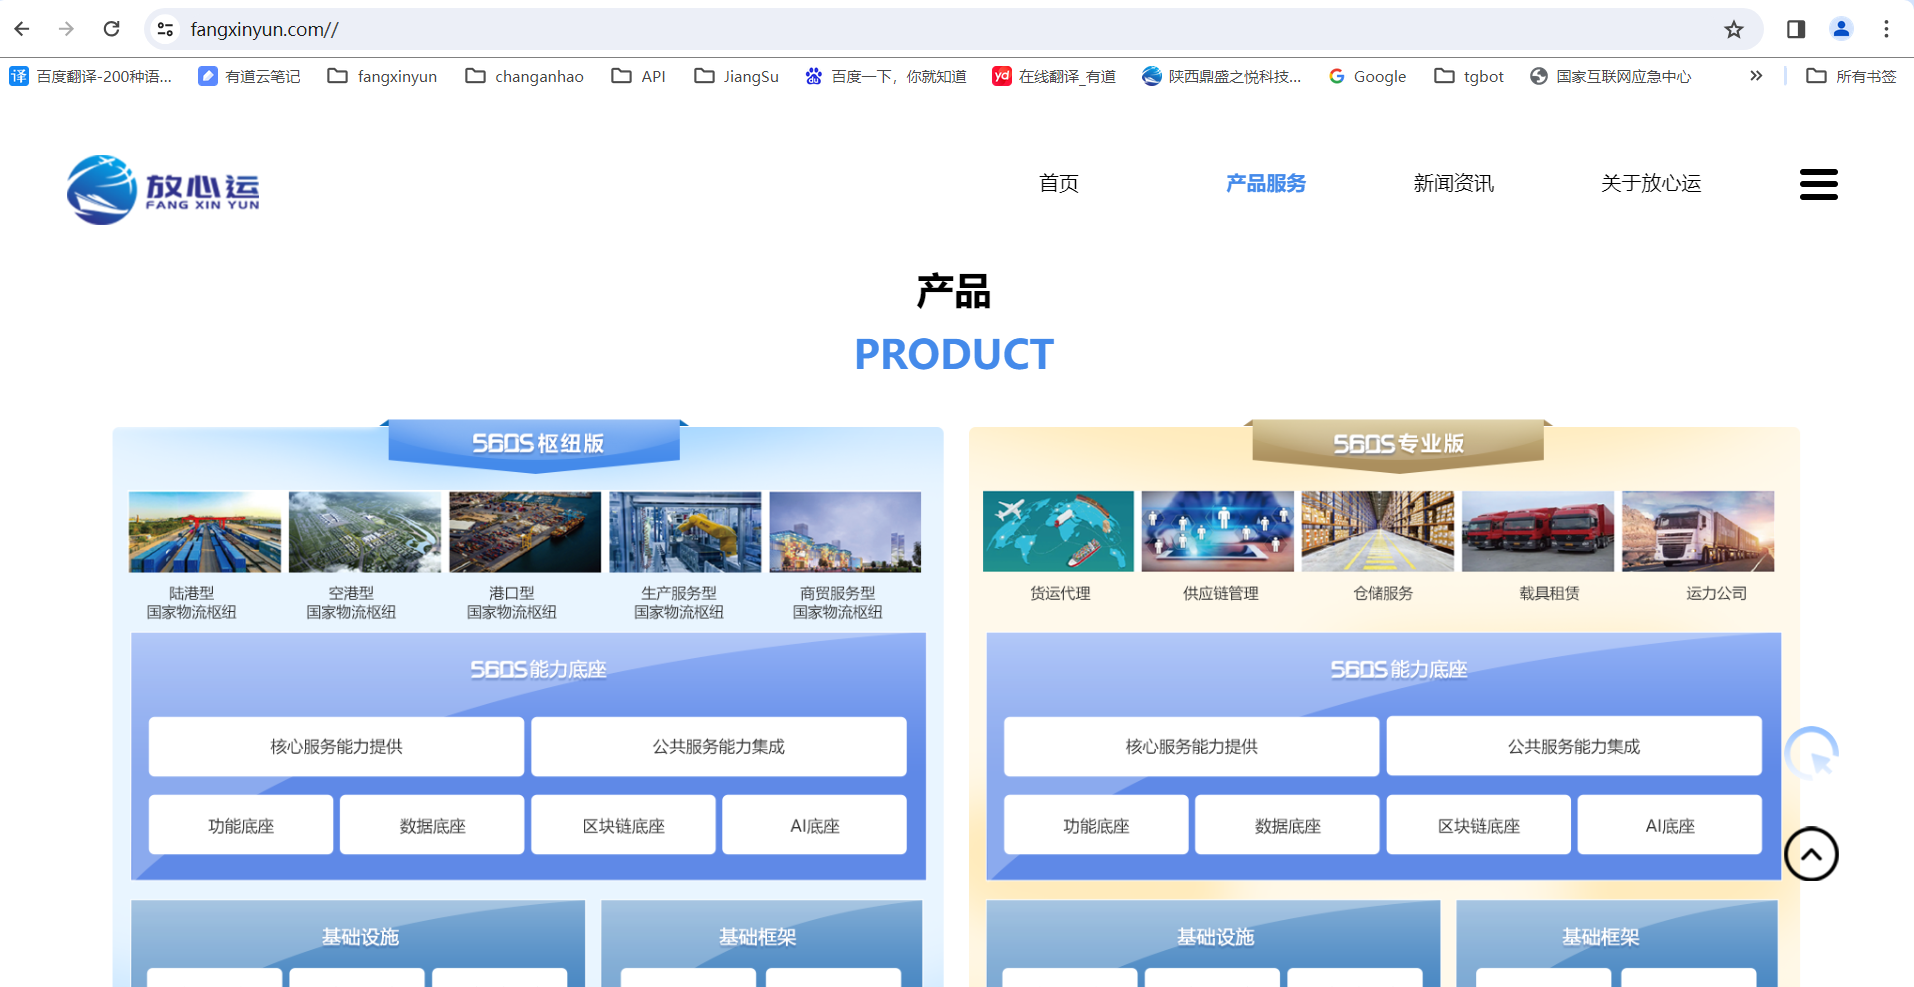Reload the current page
This screenshot has width=1914, height=987.
pos(111,29)
